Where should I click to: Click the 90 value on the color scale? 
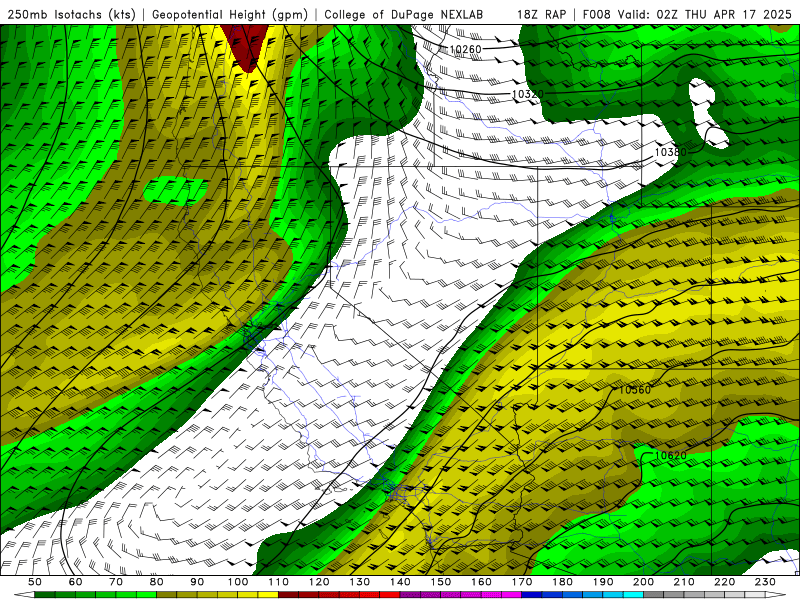pyautogui.click(x=197, y=582)
